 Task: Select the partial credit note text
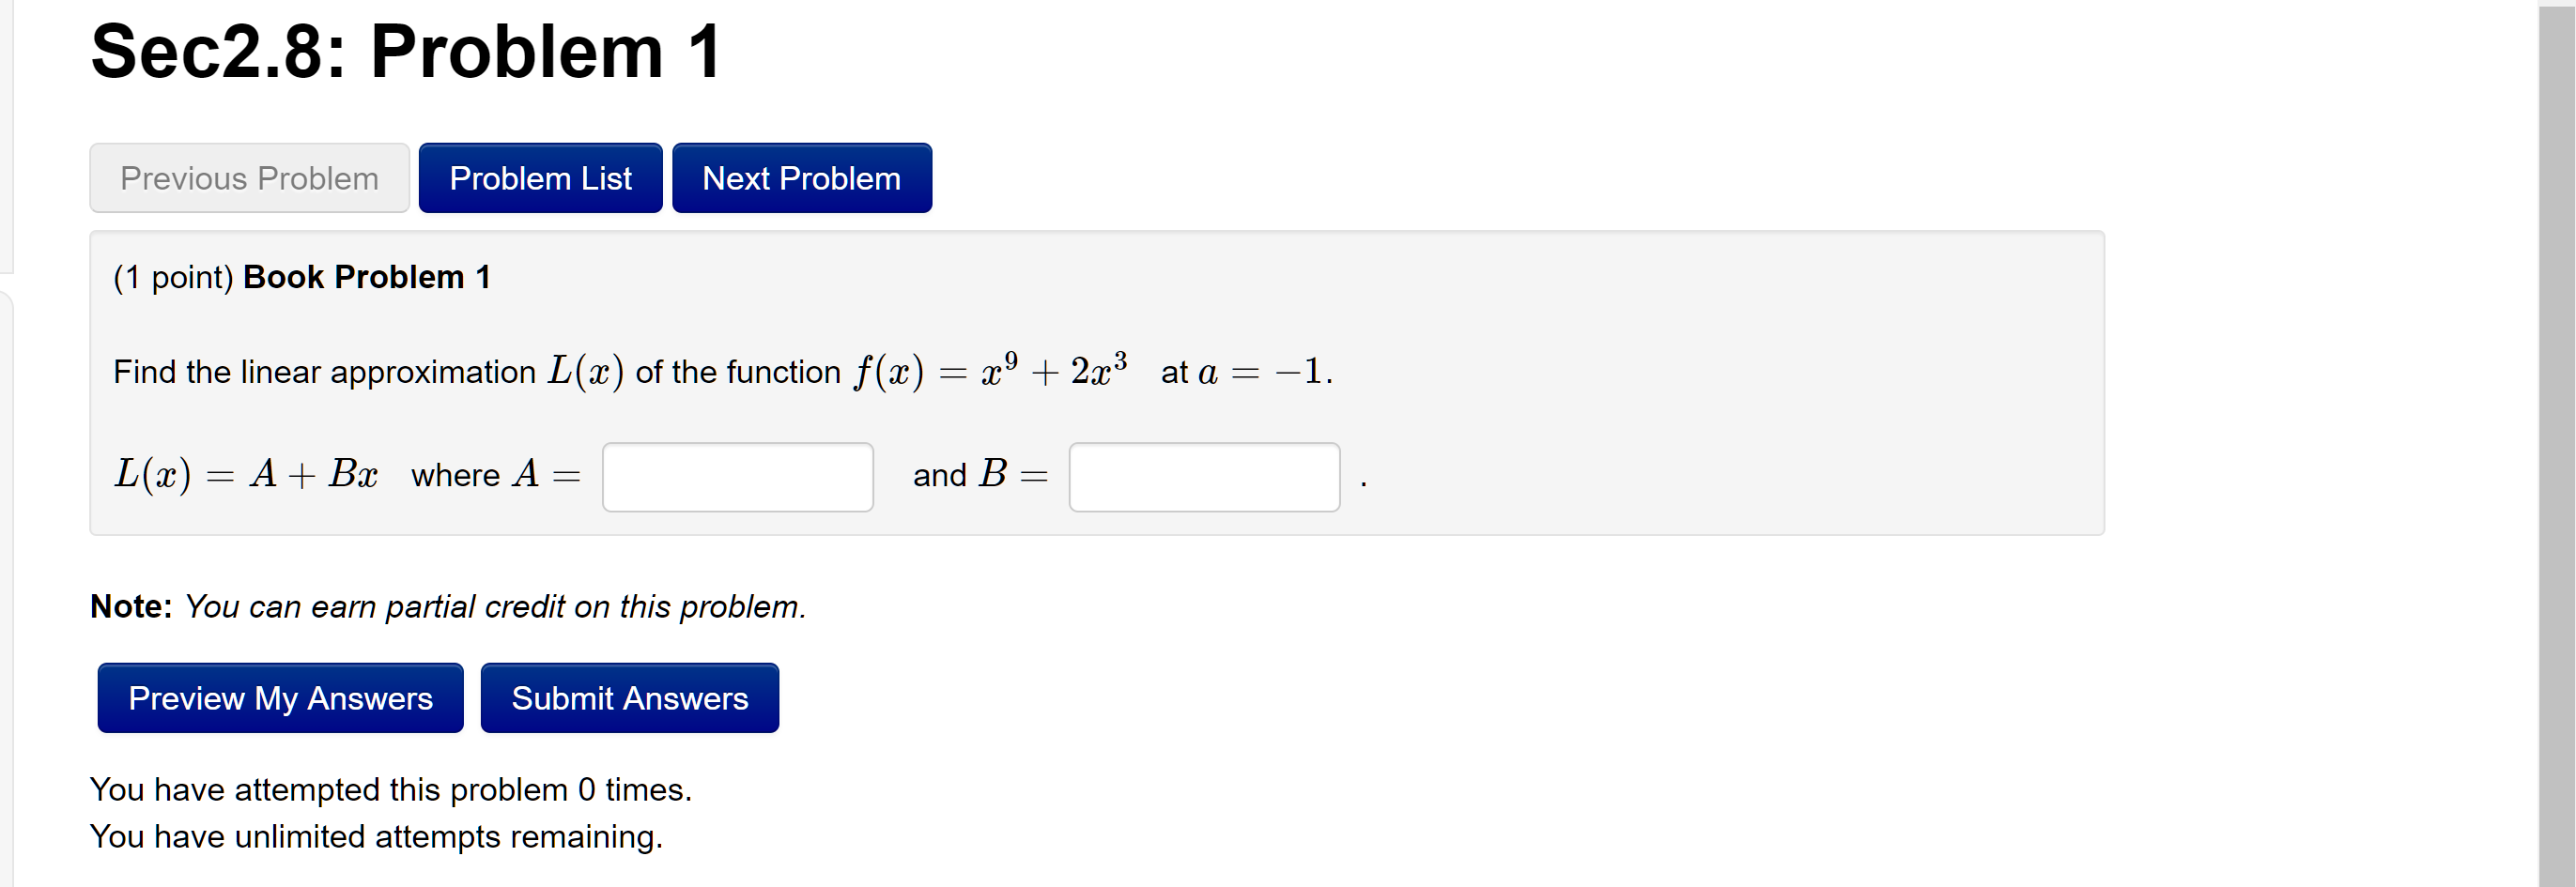point(447,606)
